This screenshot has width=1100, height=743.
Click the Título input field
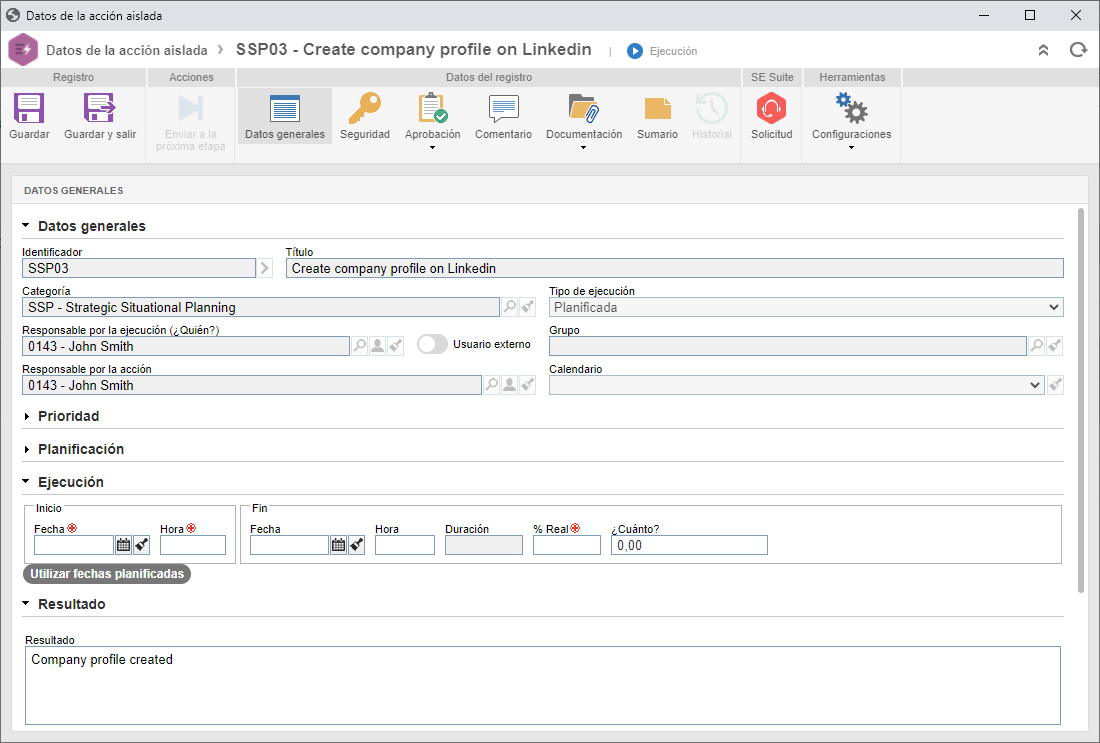click(x=675, y=268)
